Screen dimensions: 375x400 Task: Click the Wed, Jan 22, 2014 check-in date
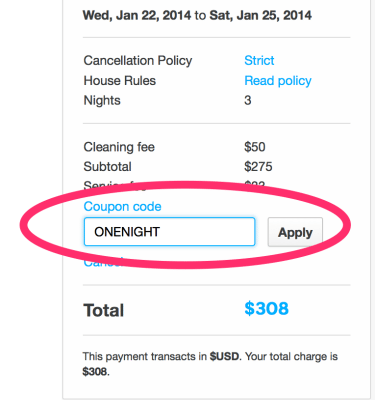click(x=137, y=15)
